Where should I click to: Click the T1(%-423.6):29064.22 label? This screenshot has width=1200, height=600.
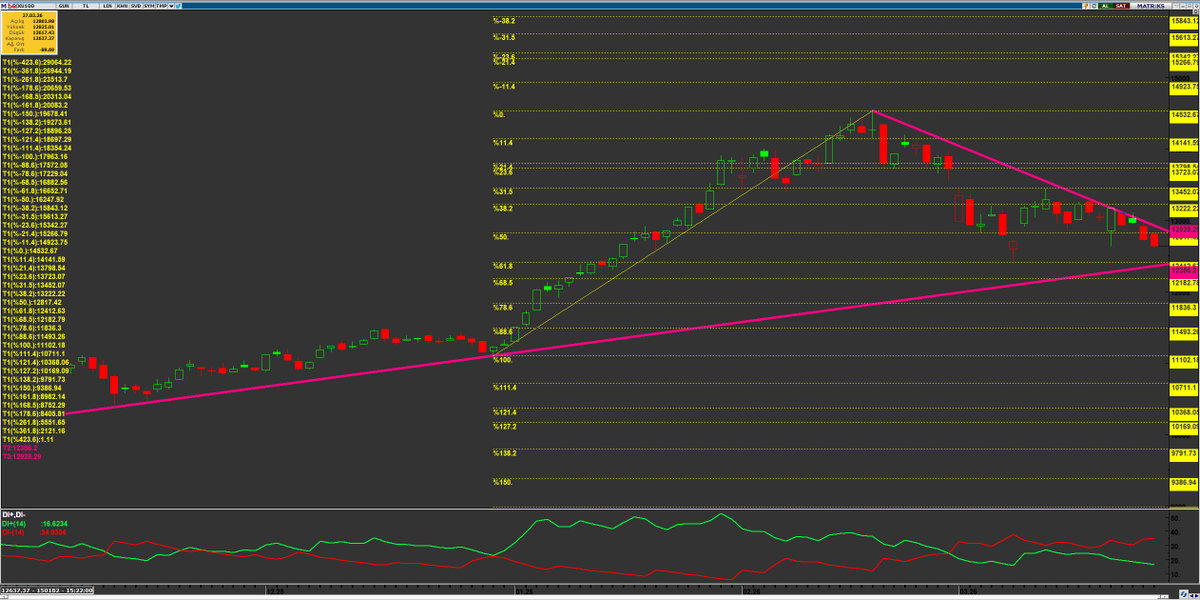(x=37, y=62)
